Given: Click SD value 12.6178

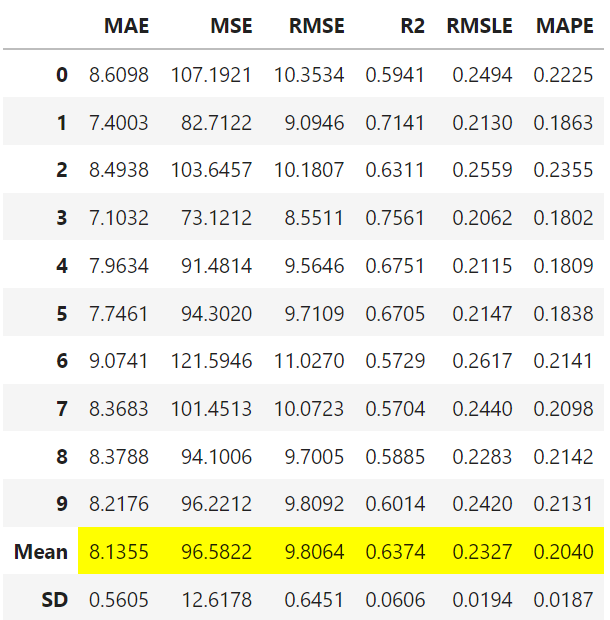Looking at the screenshot, I should [217, 600].
